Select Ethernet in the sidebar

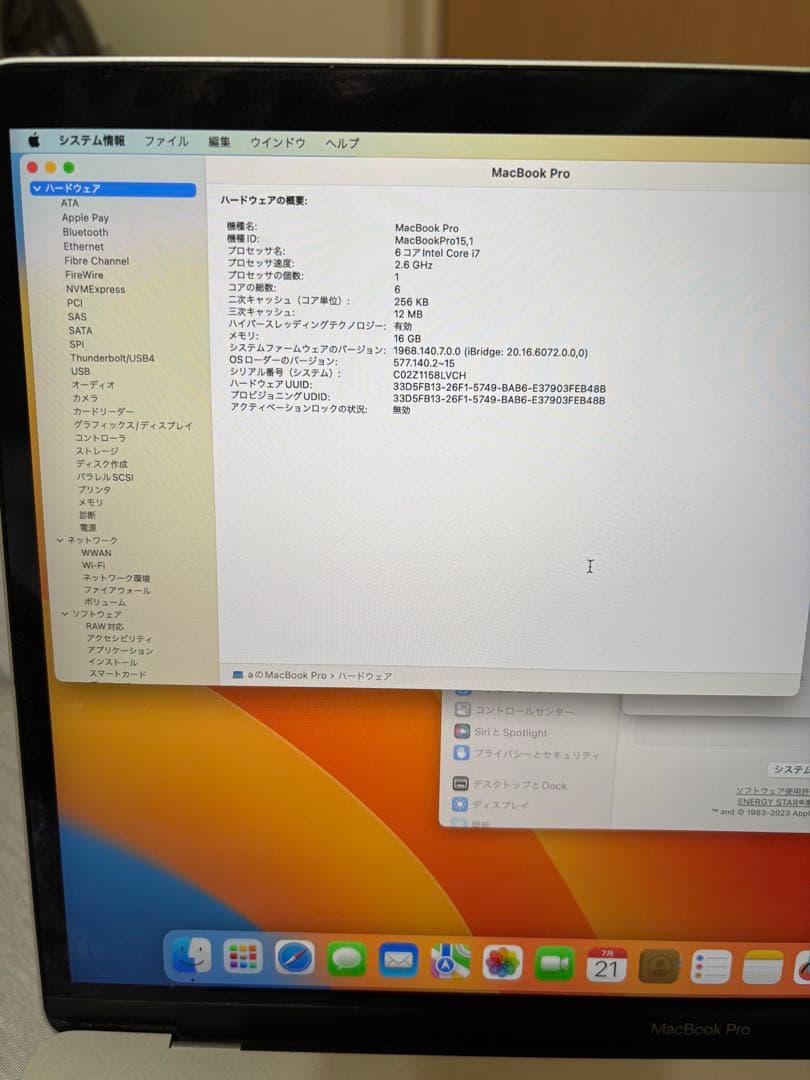coord(83,247)
